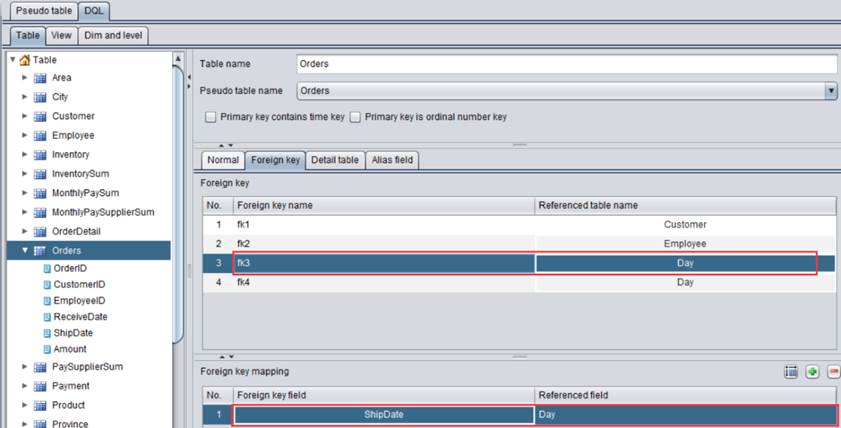Expand the Area node

click(x=24, y=78)
